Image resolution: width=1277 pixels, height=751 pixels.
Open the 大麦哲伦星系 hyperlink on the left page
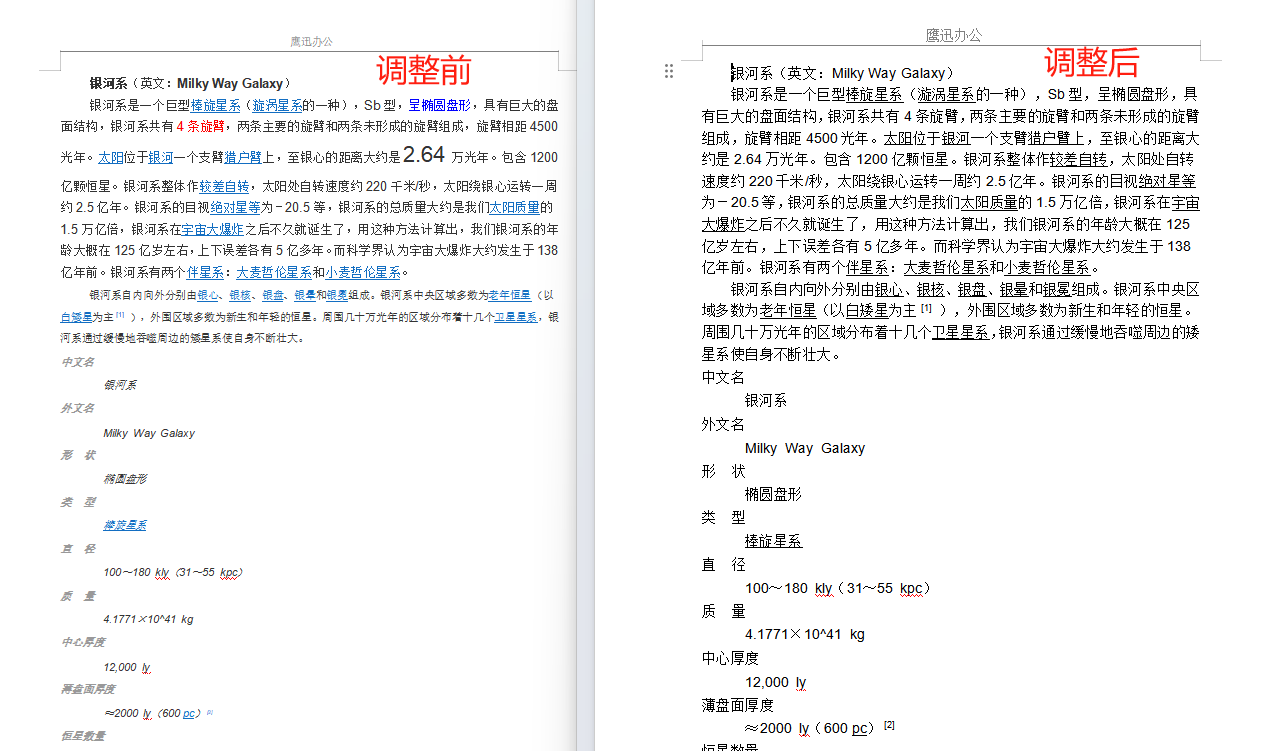(274, 272)
